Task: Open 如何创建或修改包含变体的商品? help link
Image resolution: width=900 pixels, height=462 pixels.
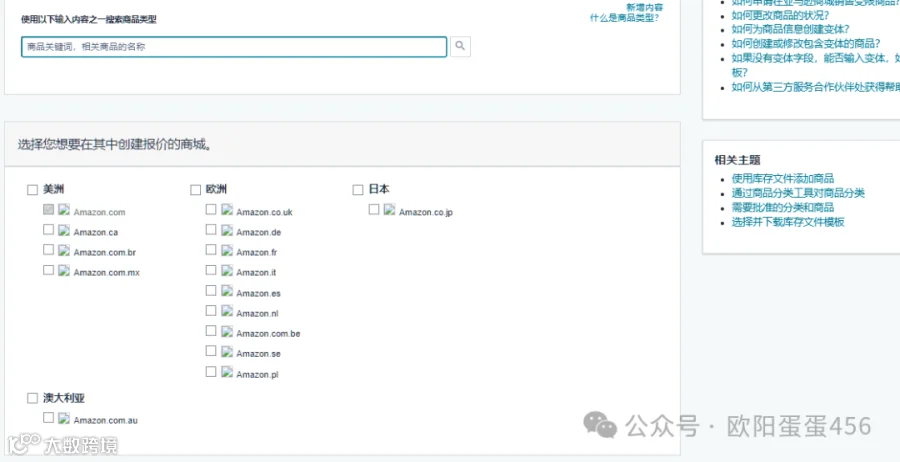Action: (x=806, y=44)
